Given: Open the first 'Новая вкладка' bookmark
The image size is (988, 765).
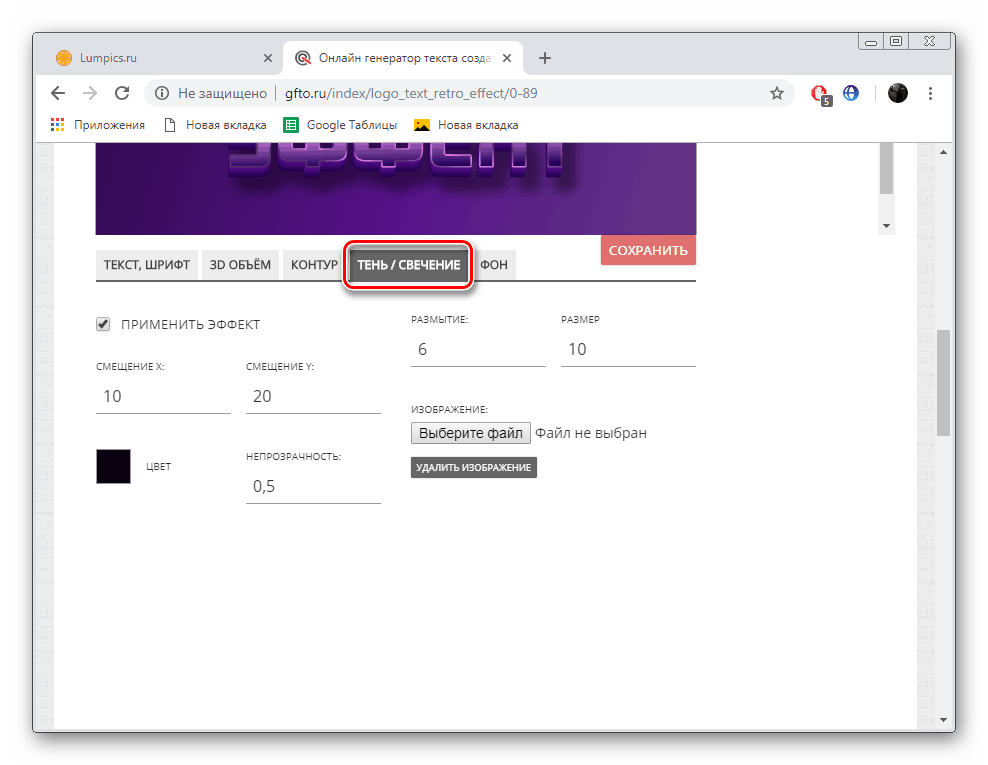Looking at the screenshot, I should [x=215, y=125].
